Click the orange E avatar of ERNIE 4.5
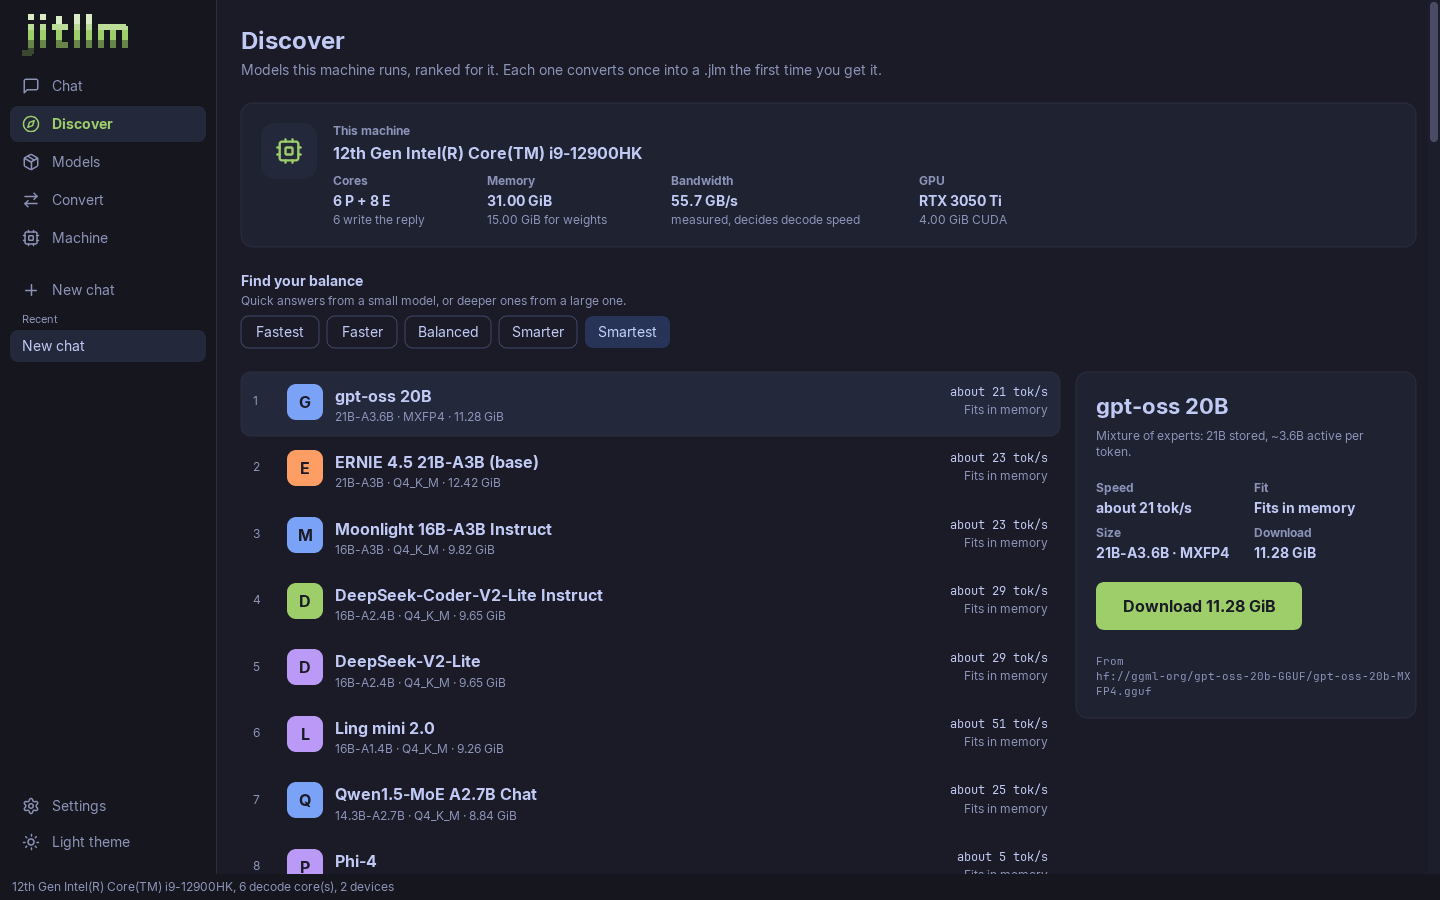Screen dimensions: 1440x900 [305, 468]
